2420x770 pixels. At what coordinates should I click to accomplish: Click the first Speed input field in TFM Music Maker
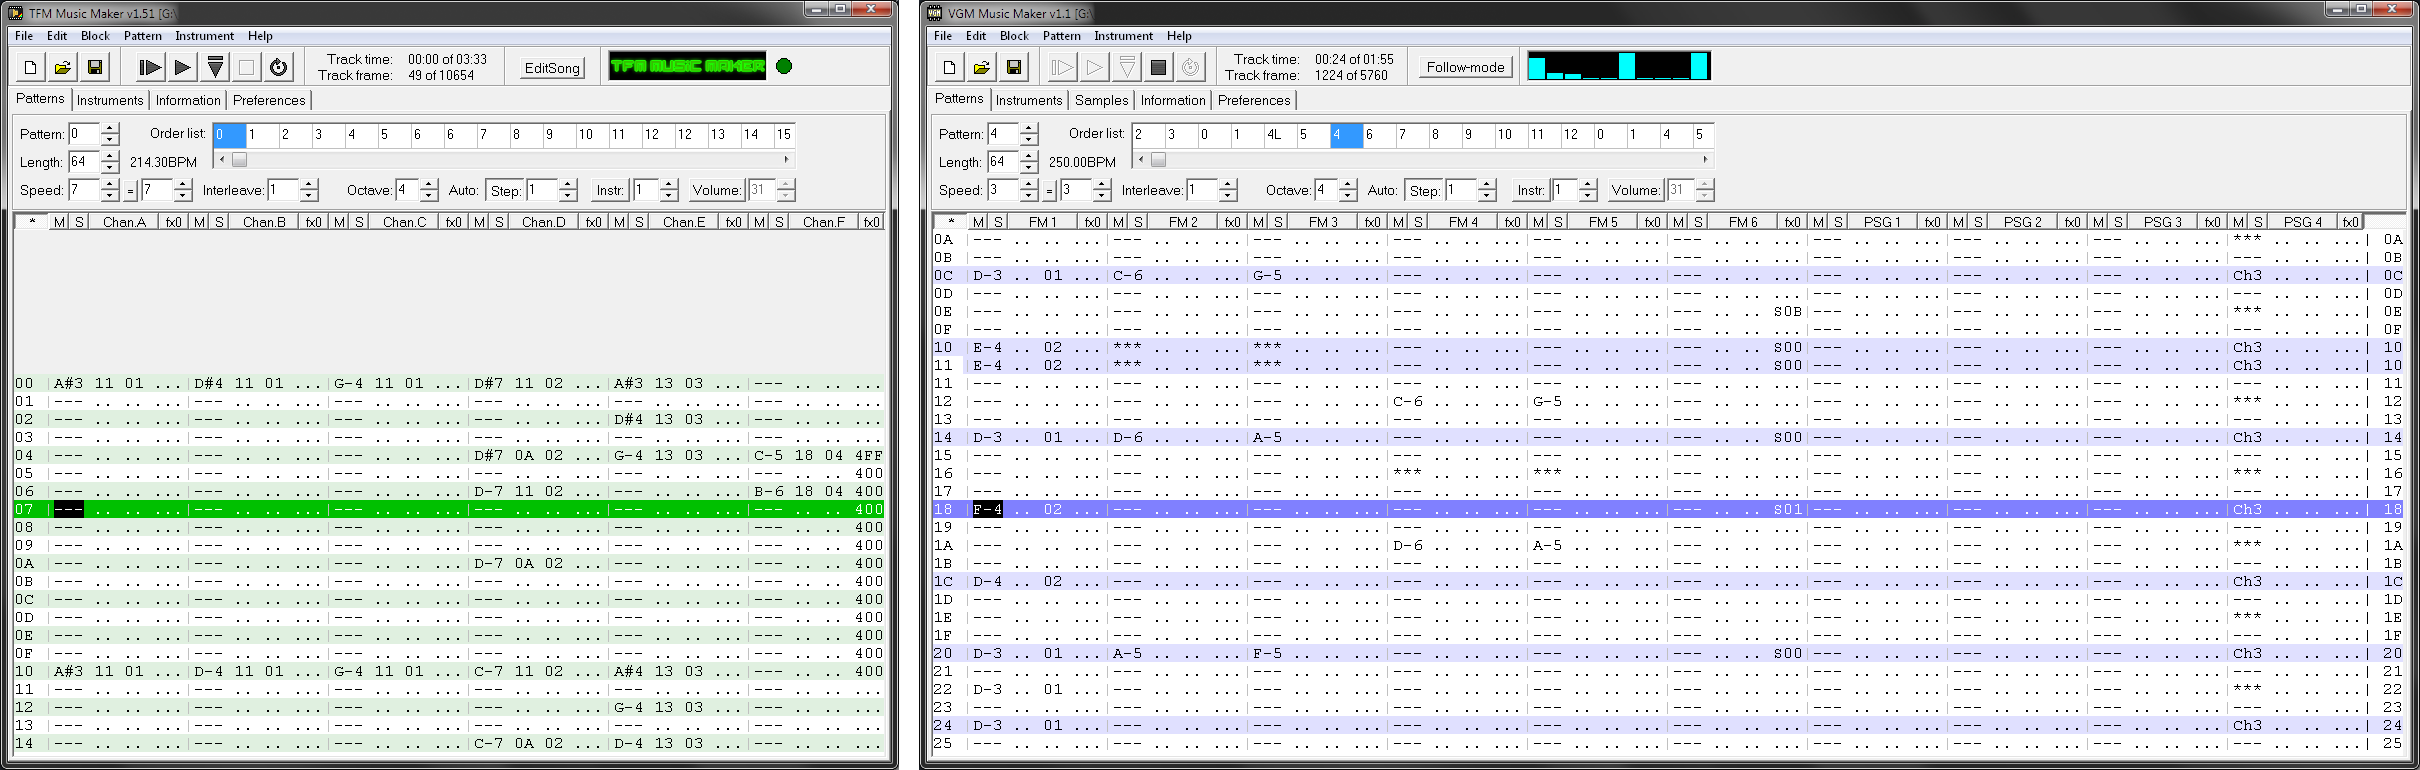pos(83,190)
